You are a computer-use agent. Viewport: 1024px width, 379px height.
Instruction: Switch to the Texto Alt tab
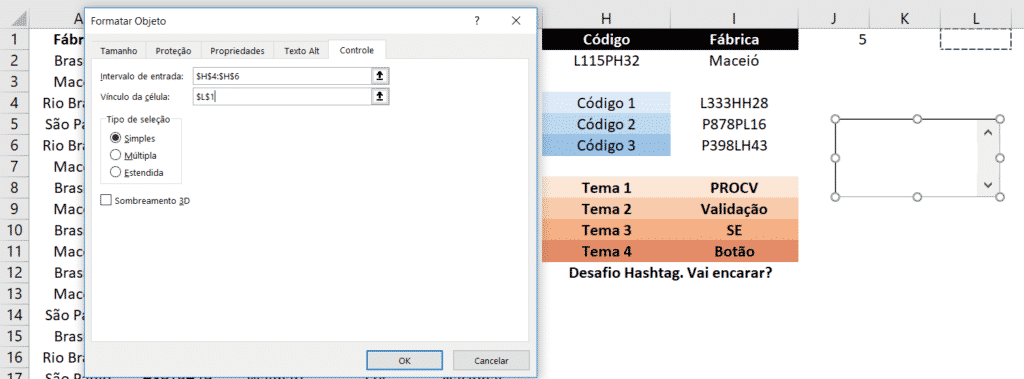[301, 50]
